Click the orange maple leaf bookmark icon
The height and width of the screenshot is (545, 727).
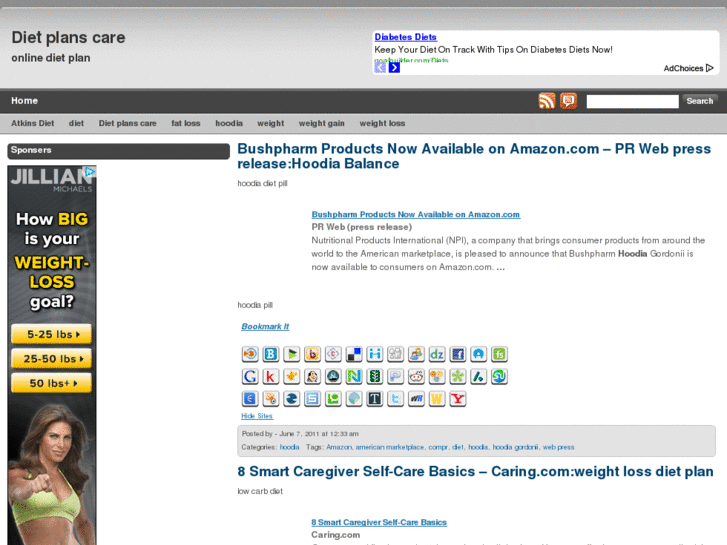pyautogui.click(x=292, y=376)
